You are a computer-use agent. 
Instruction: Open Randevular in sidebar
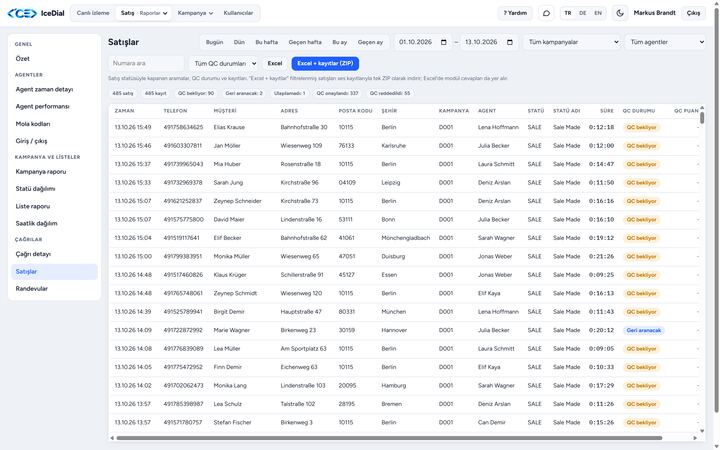tap(54, 289)
